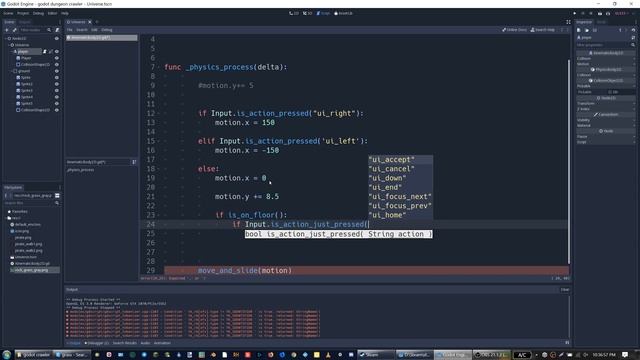Click the instance scene link icon
This screenshot has width=640, height=360.
[15, 30]
